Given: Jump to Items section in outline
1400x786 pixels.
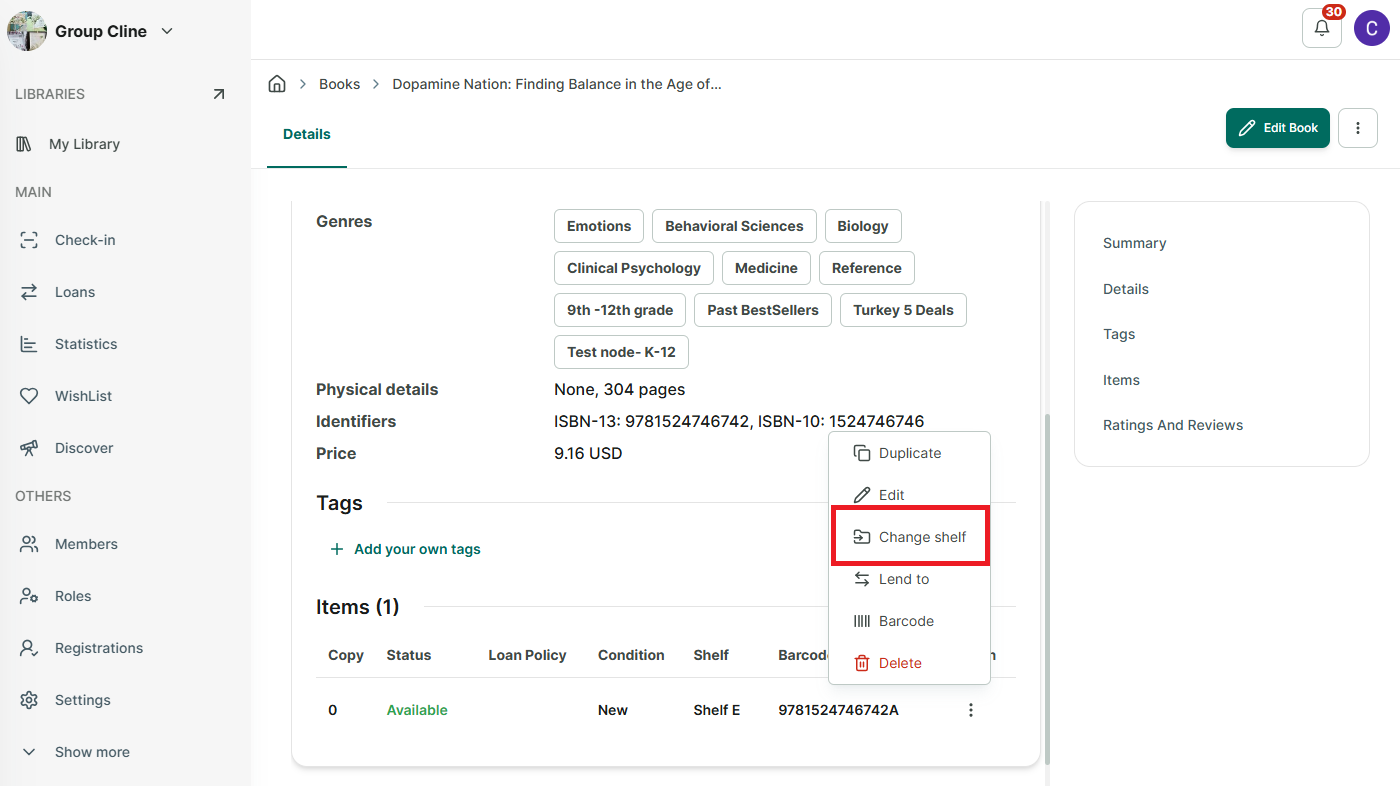Looking at the screenshot, I should point(1121,380).
